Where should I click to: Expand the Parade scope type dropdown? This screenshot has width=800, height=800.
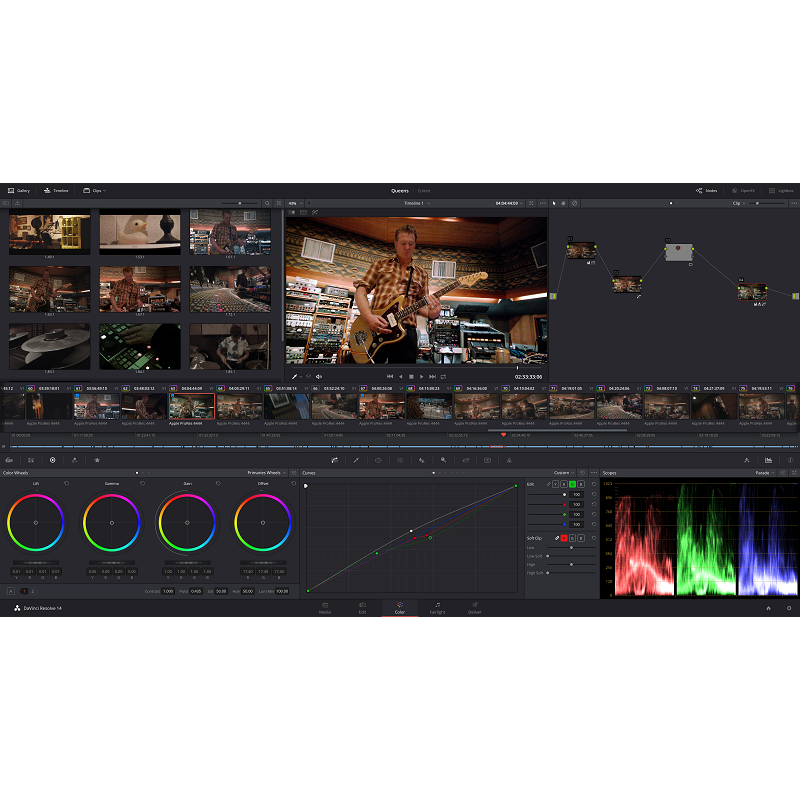coord(766,472)
